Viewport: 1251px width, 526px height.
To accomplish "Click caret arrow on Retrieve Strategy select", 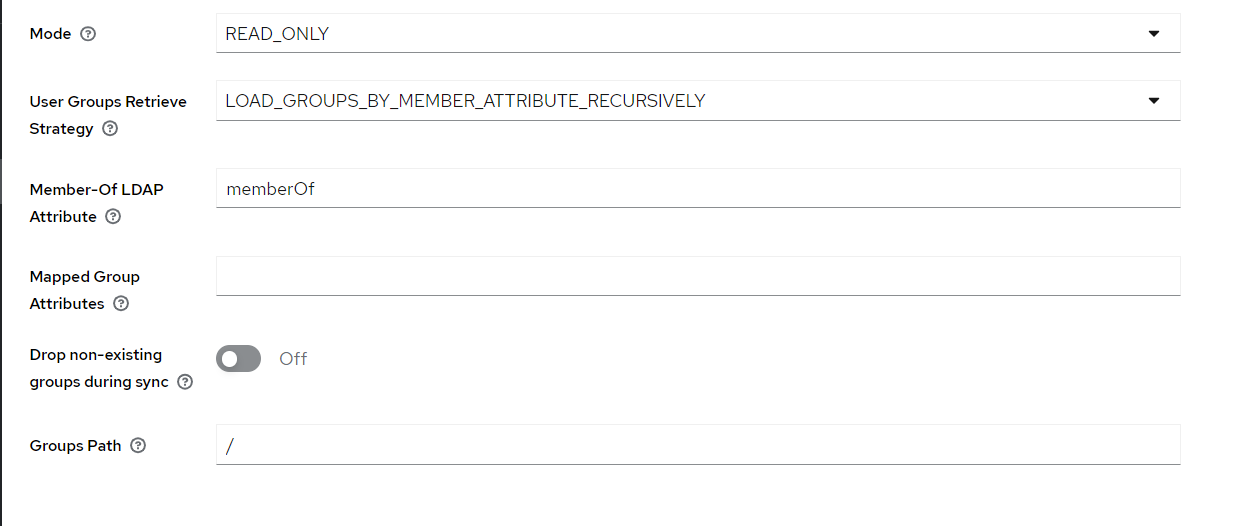I will pos(1154,101).
